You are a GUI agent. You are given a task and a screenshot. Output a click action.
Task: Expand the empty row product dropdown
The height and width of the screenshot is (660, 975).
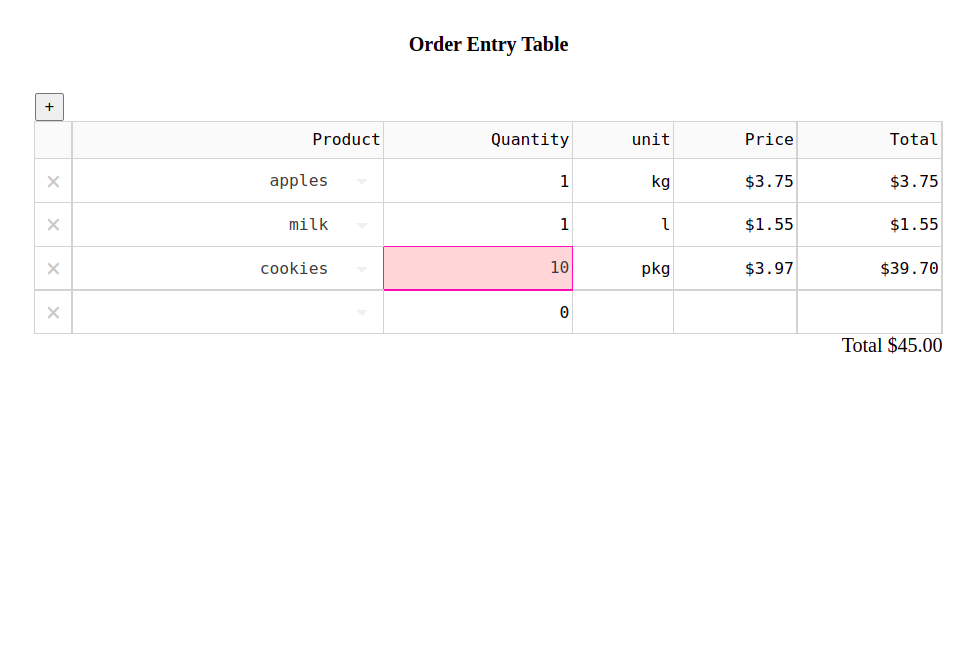(x=362, y=313)
